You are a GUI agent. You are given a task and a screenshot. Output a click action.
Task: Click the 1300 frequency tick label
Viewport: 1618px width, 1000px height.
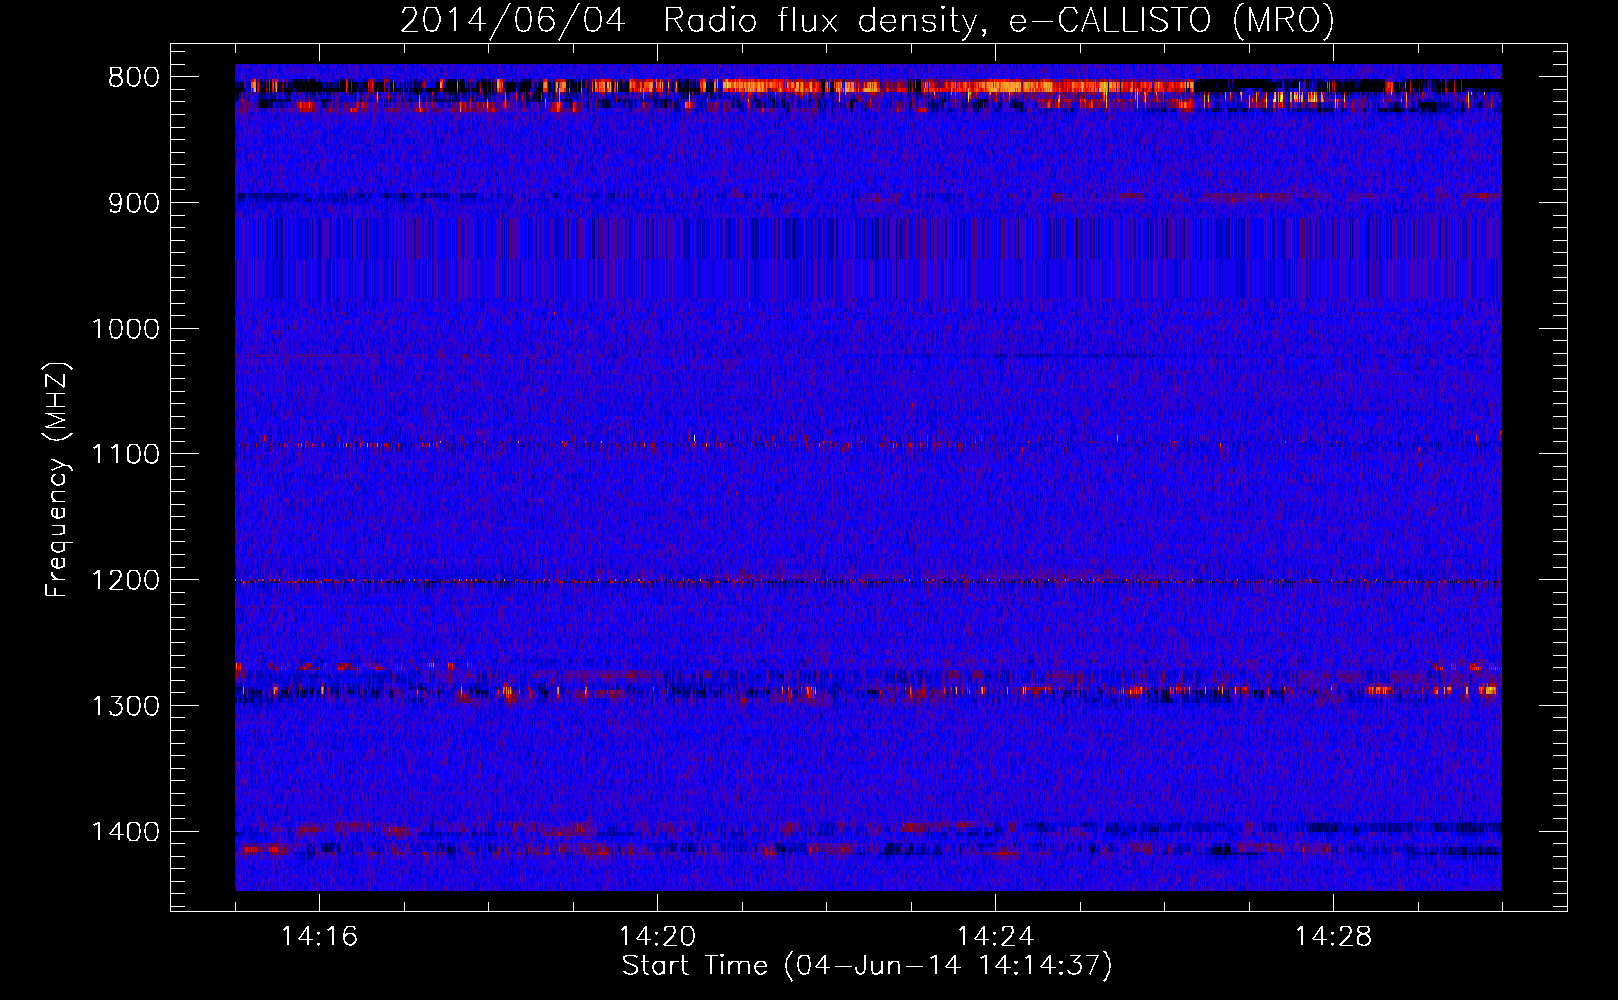(x=125, y=706)
